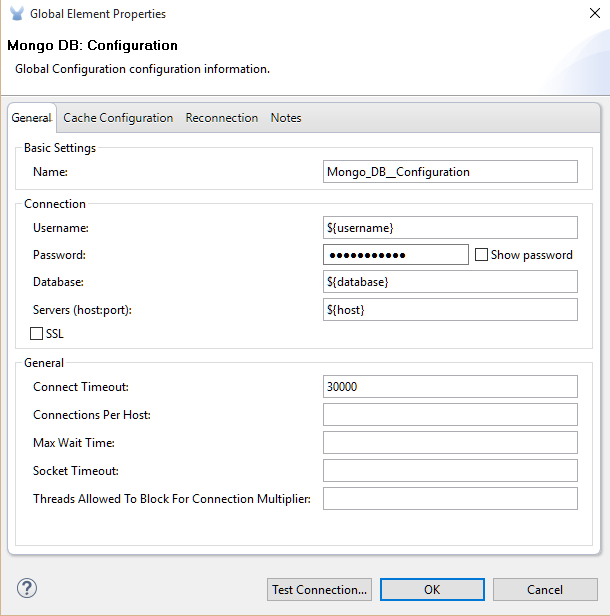Open the Reconnection tab
Screen dimensions: 610x616
(222, 117)
